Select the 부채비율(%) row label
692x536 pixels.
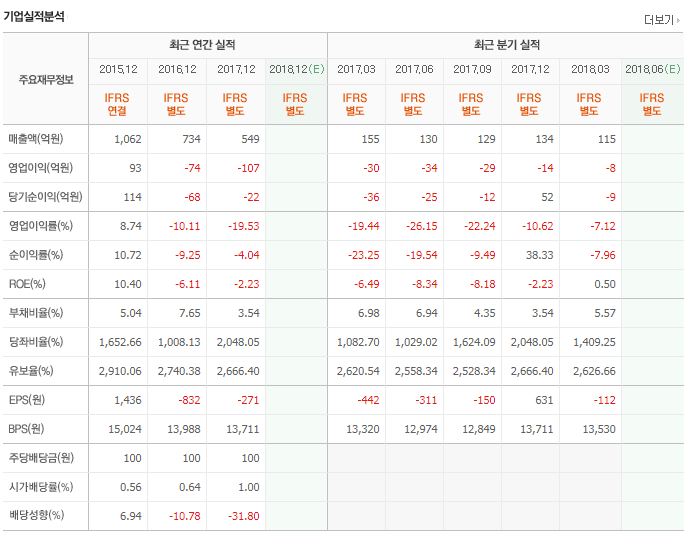coord(36,313)
